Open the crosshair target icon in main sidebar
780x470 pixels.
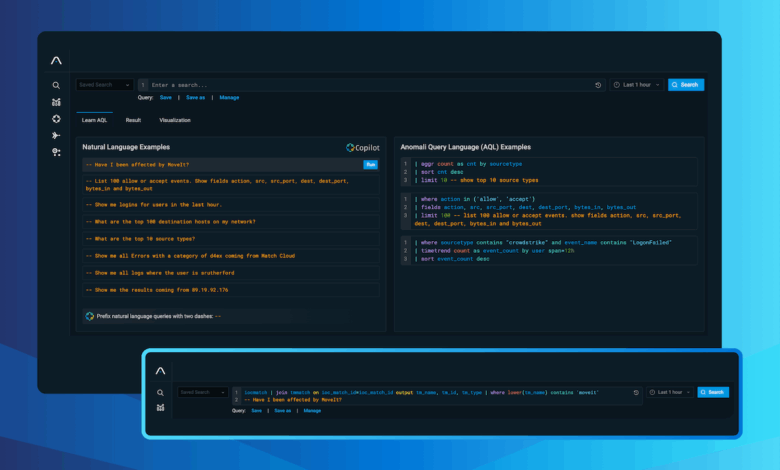click(x=56, y=119)
